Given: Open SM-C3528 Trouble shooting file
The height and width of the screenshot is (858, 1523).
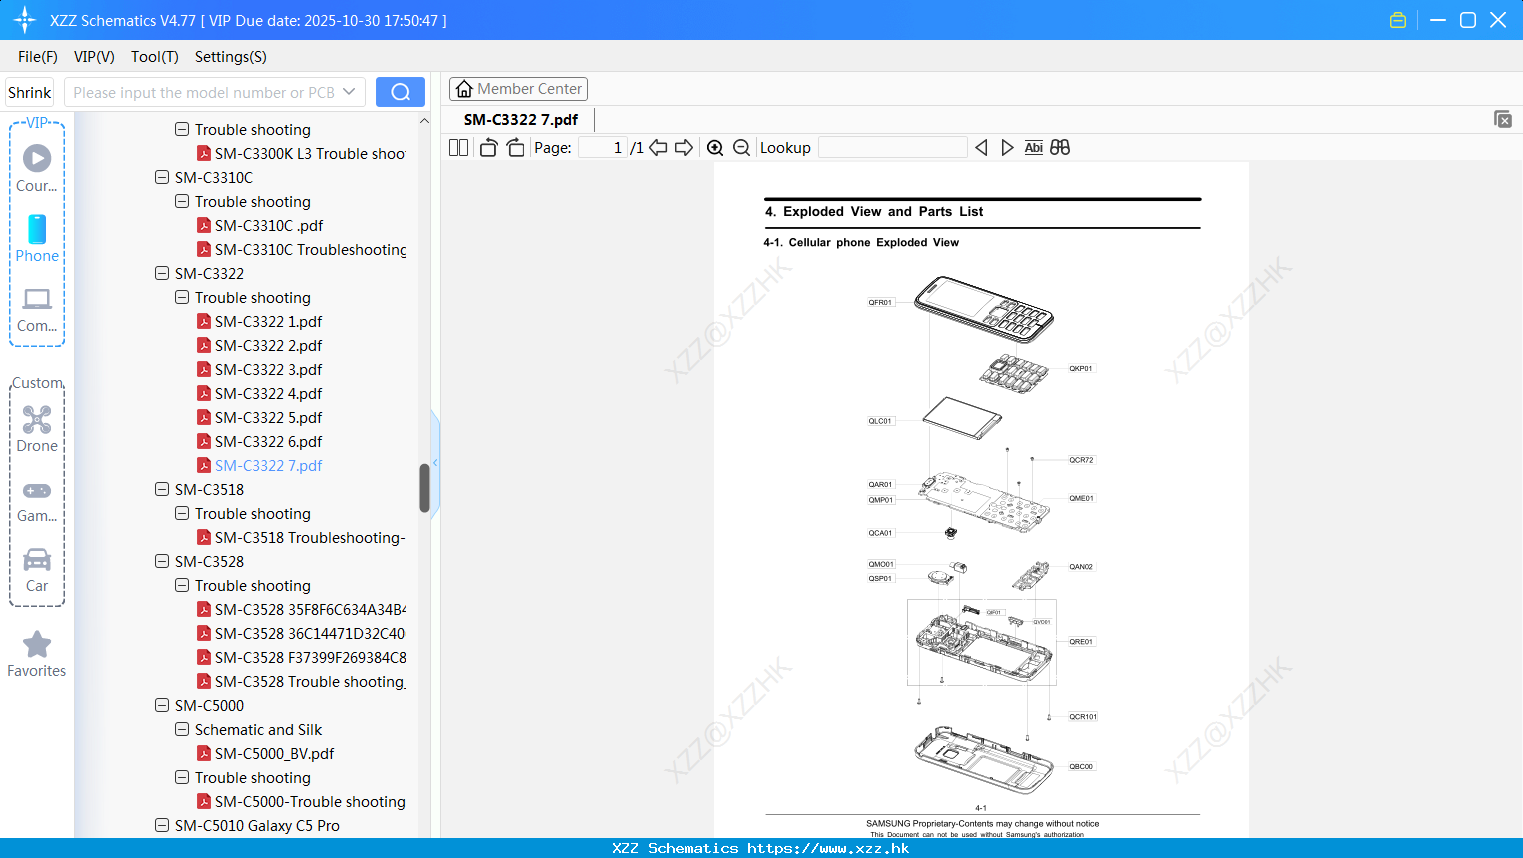Looking at the screenshot, I should pos(301,682).
